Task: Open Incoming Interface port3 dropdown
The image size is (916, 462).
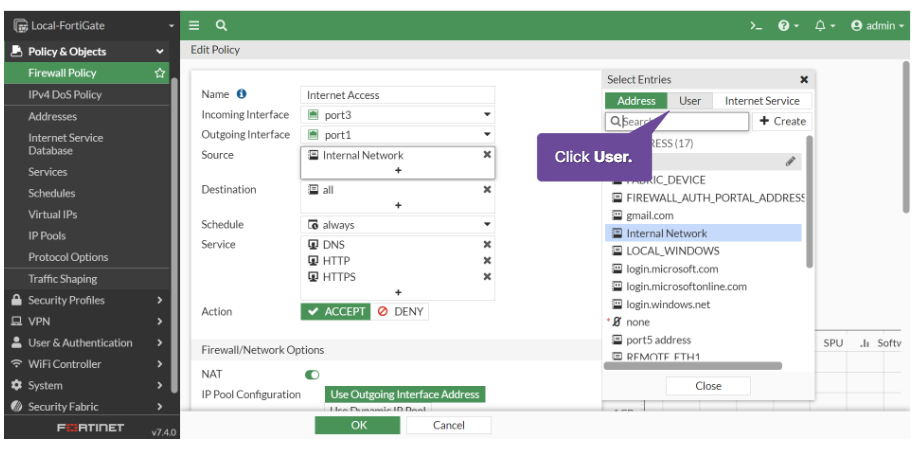Action: pos(398,115)
